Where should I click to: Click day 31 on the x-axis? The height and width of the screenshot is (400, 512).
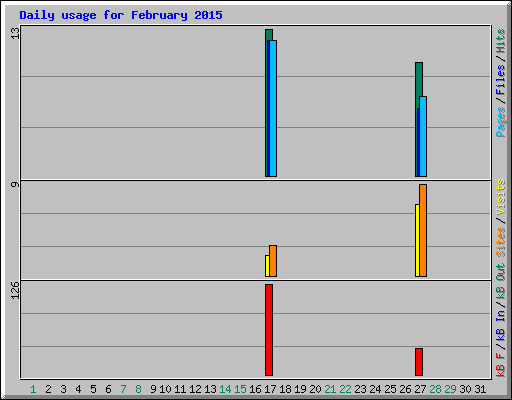(x=480, y=389)
